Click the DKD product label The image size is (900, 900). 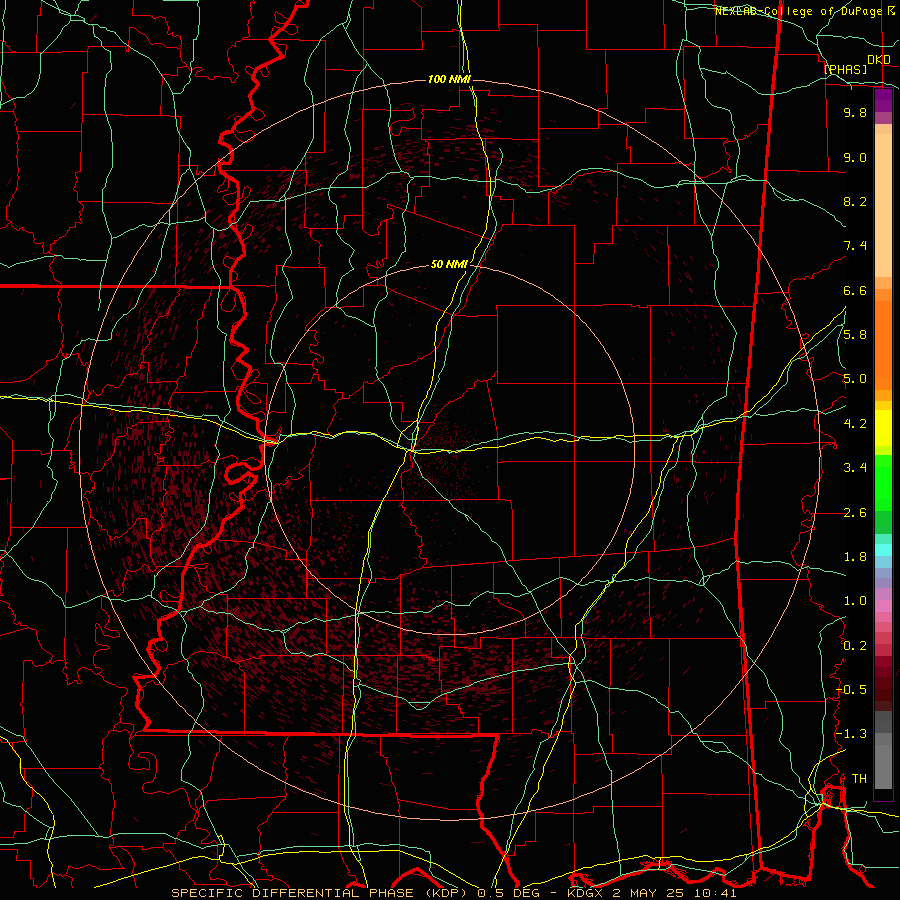pos(879,60)
